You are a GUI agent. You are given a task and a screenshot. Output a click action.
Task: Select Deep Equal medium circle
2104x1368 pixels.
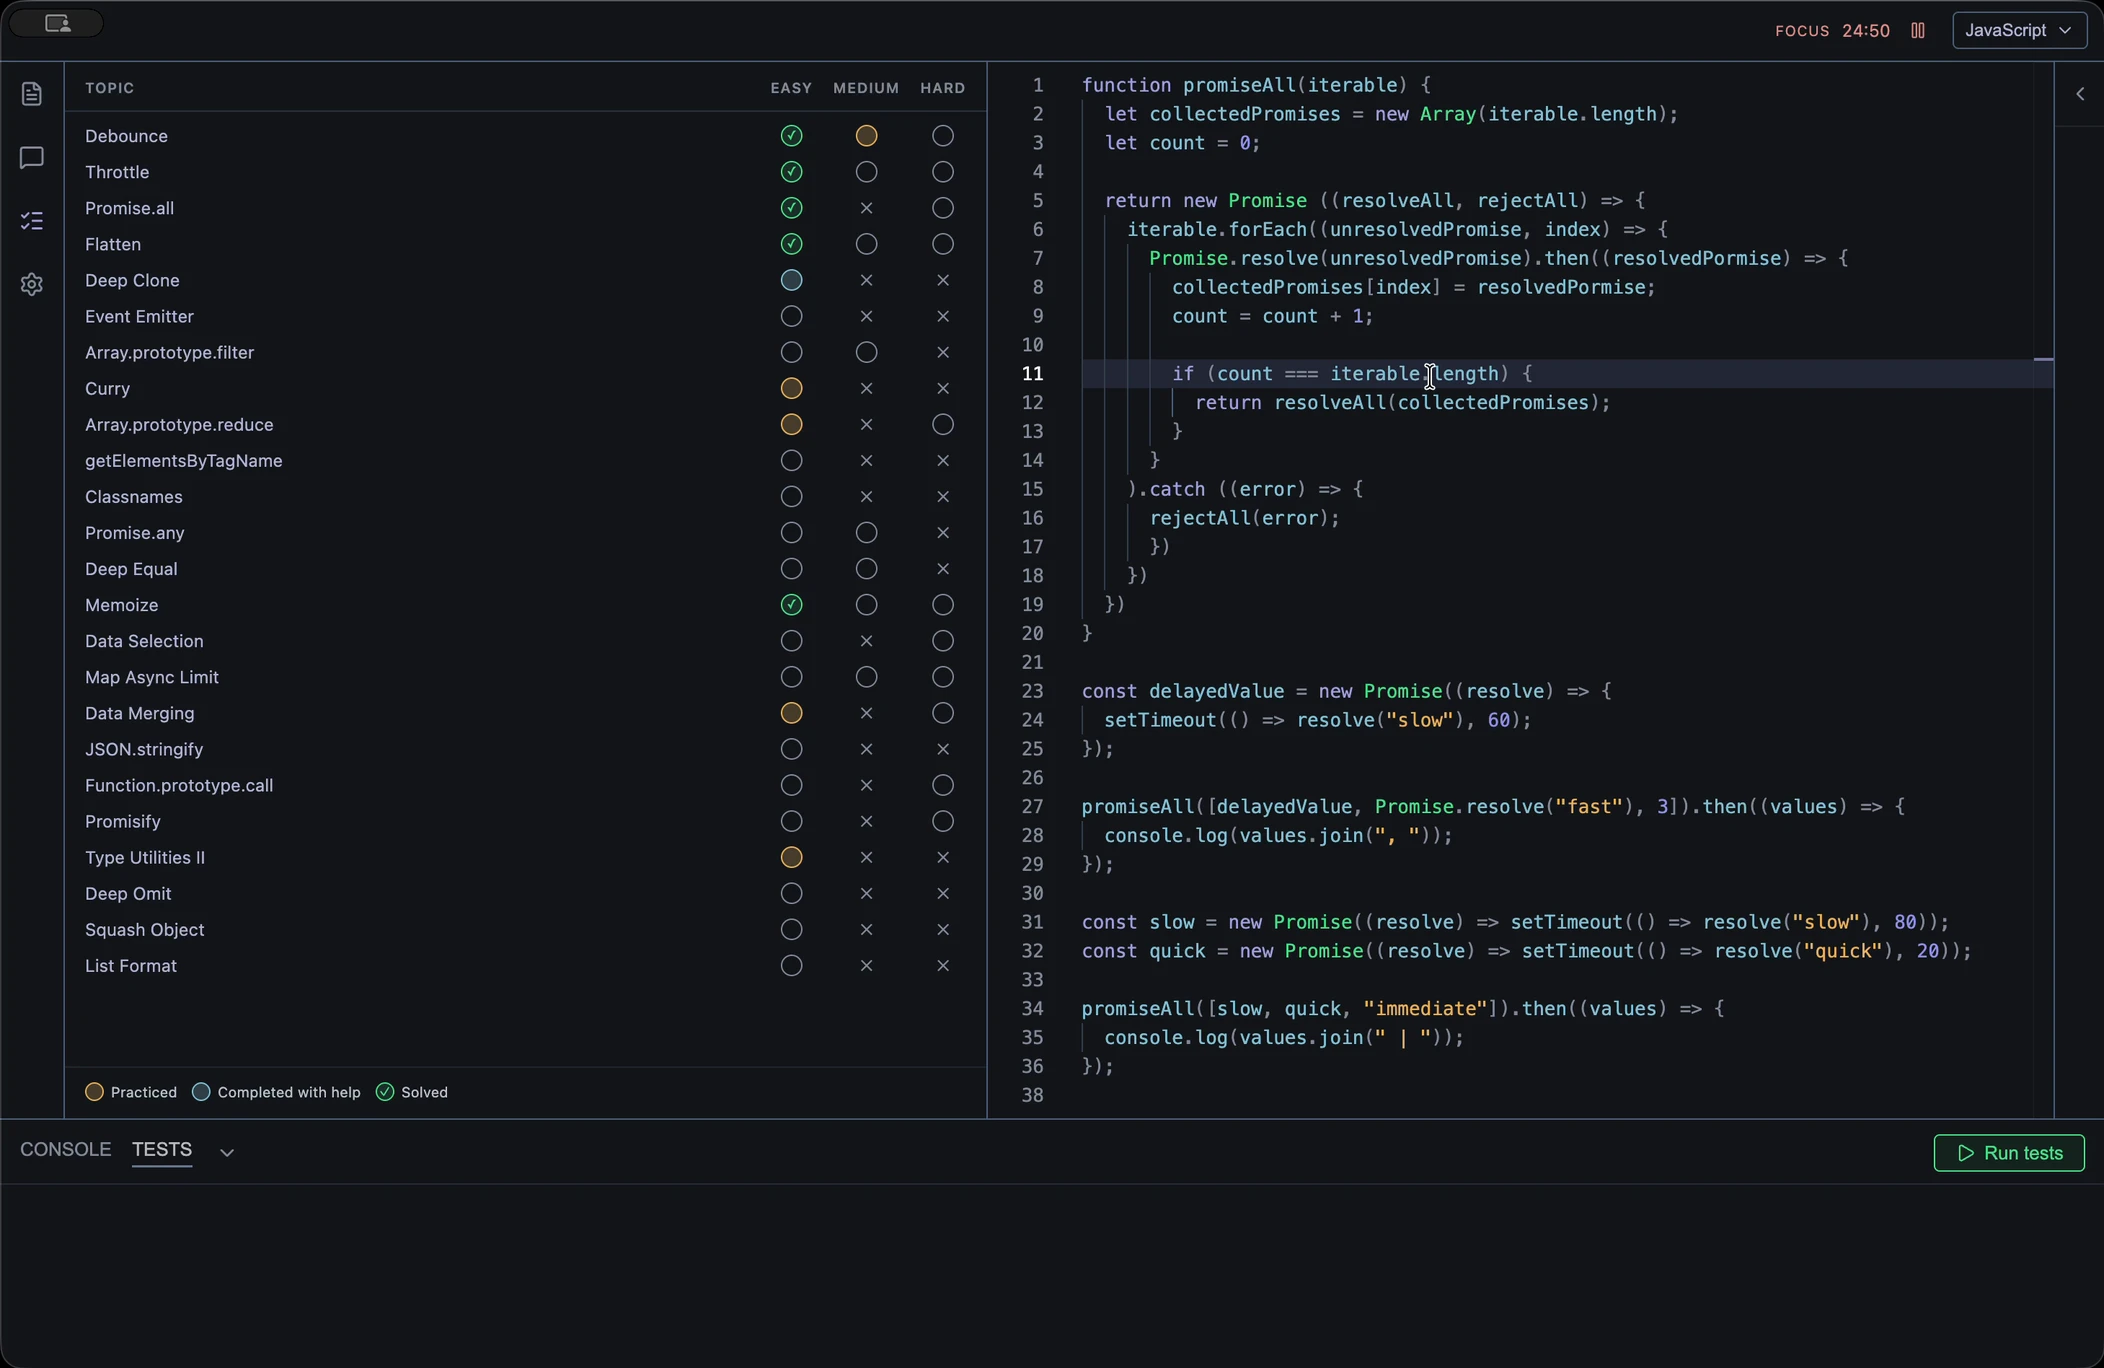pyautogui.click(x=866, y=569)
